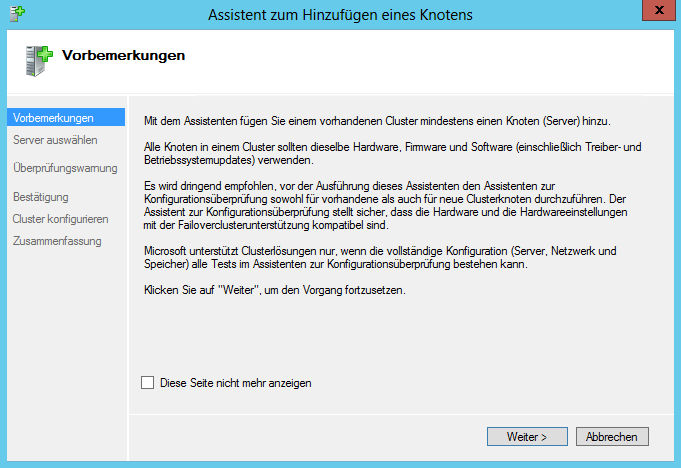The width and height of the screenshot is (681, 468).
Task: Click the paragraph starting Es wird dringend empfohlen
Action: [x=386, y=205]
